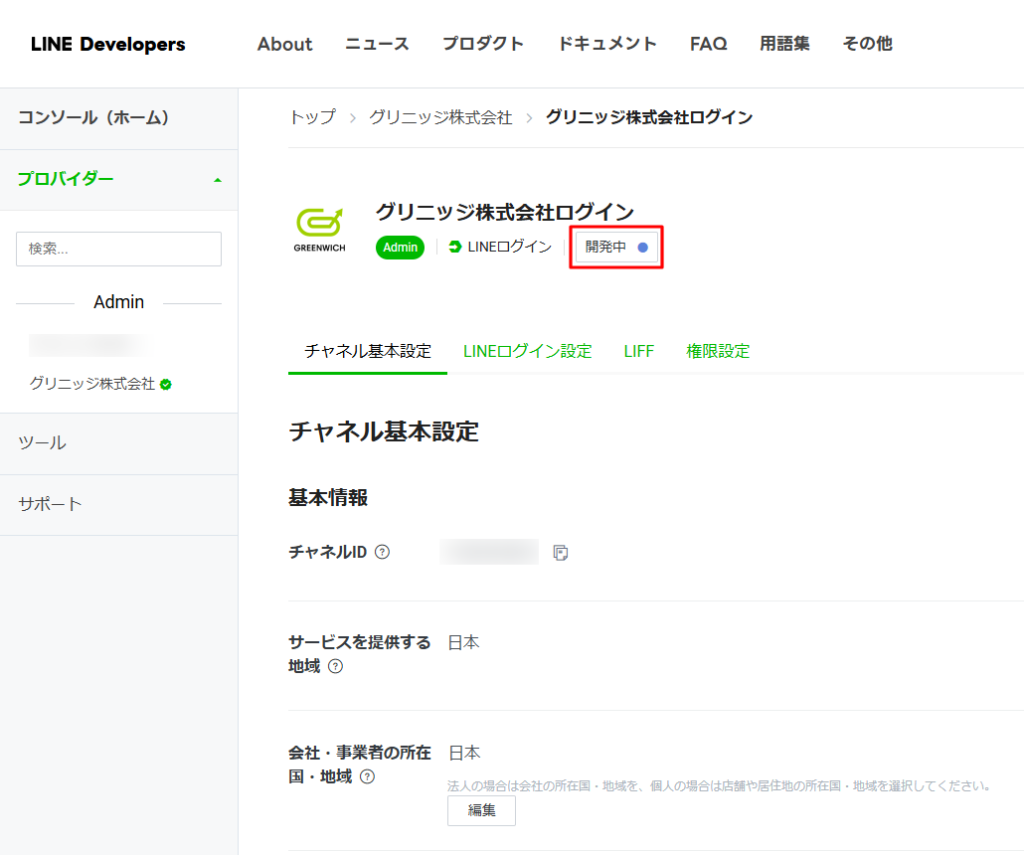Collapse the プロバイダー section arrow
Viewport: 1024px width, 855px height.
click(217, 180)
